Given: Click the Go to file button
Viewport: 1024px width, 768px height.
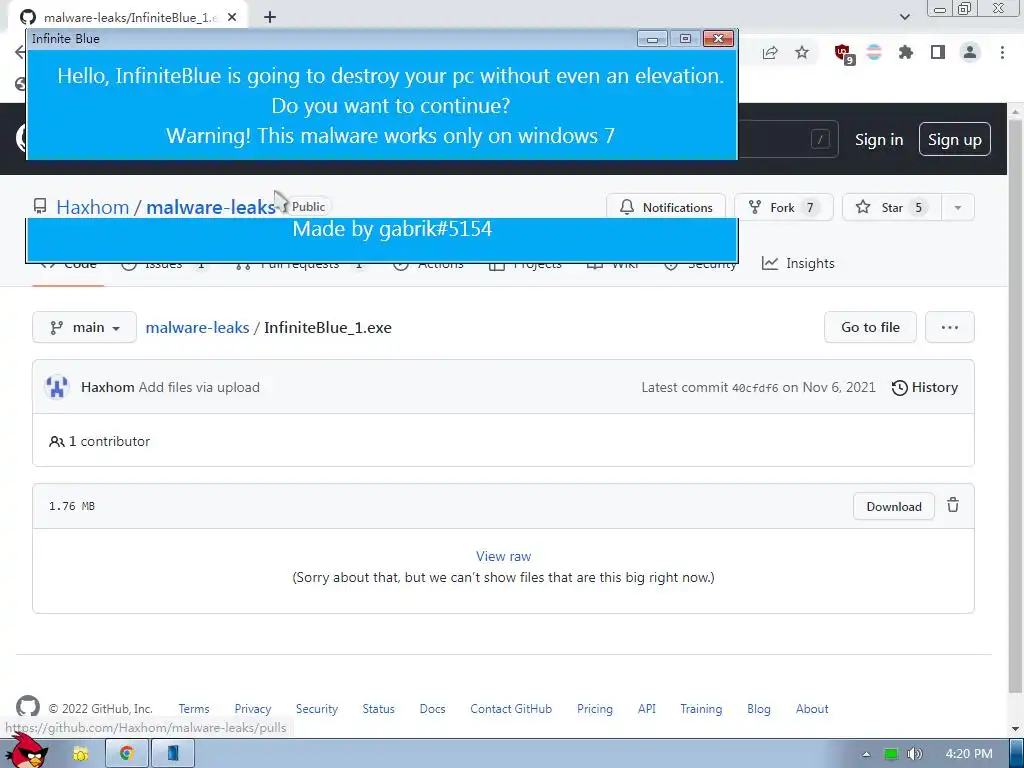Looking at the screenshot, I should click(870, 327).
